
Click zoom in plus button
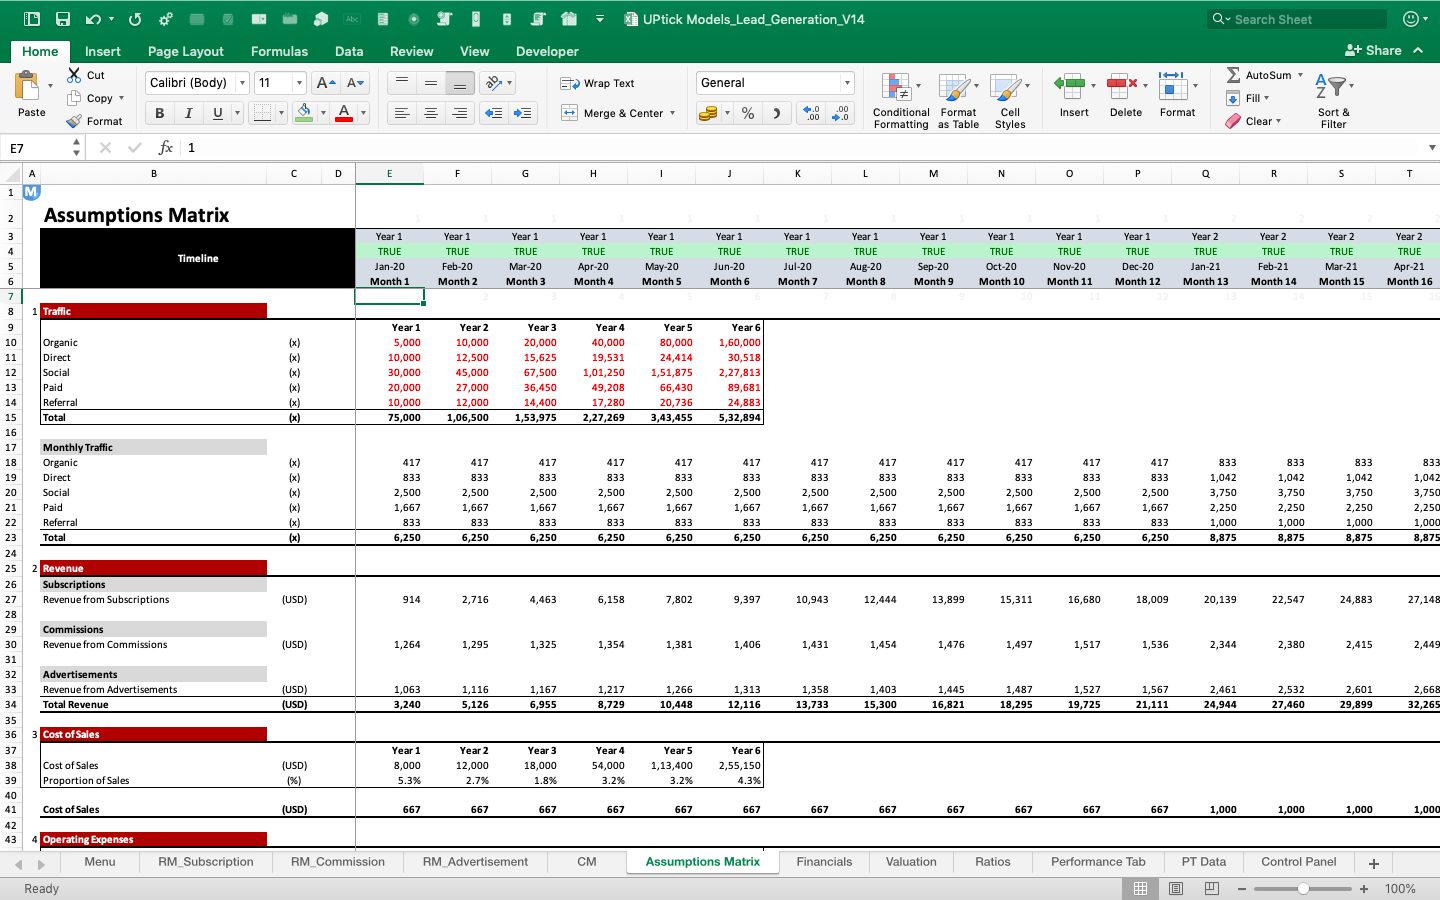pos(1364,888)
